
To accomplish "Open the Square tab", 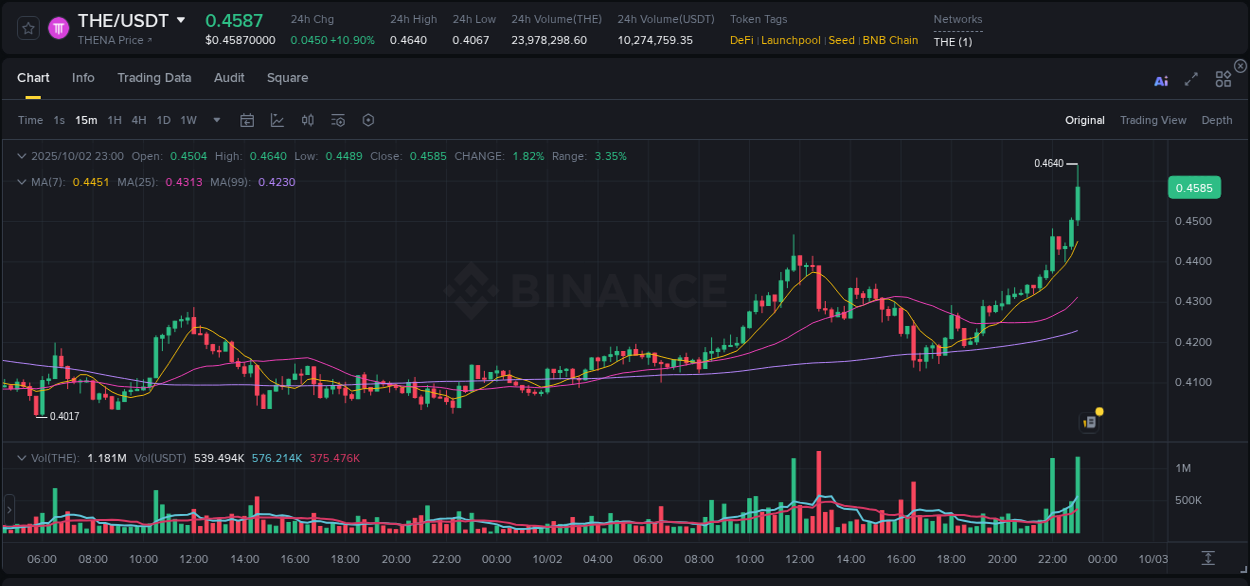I will [287, 78].
